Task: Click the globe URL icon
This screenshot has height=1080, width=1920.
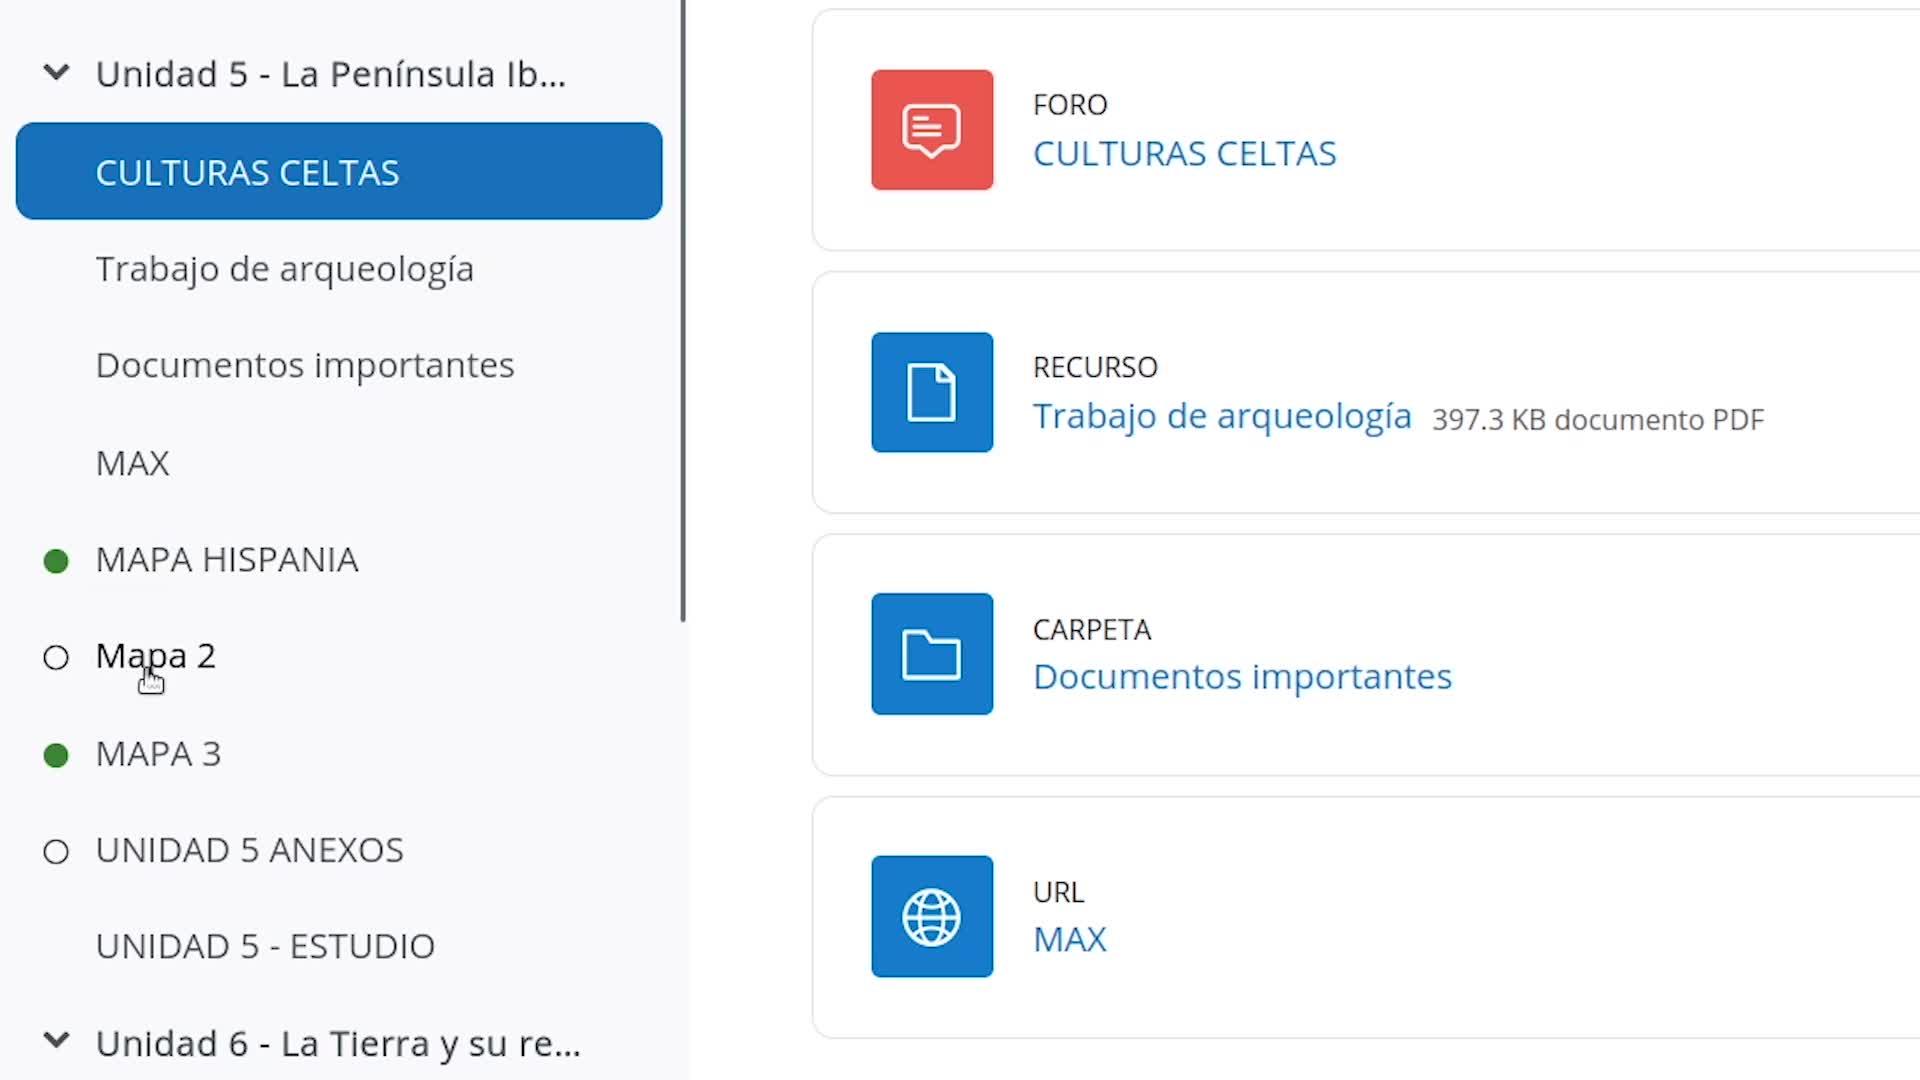Action: click(931, 916)
